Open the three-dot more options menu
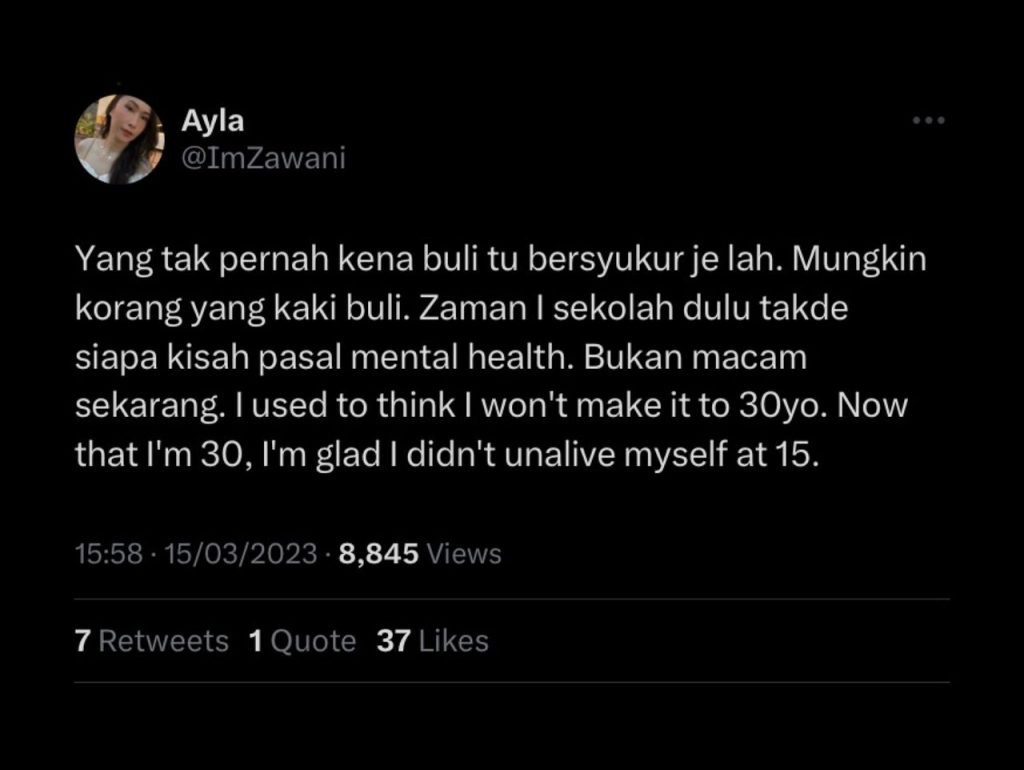Viewport: 1024px width, 770px height. (929, 120)
